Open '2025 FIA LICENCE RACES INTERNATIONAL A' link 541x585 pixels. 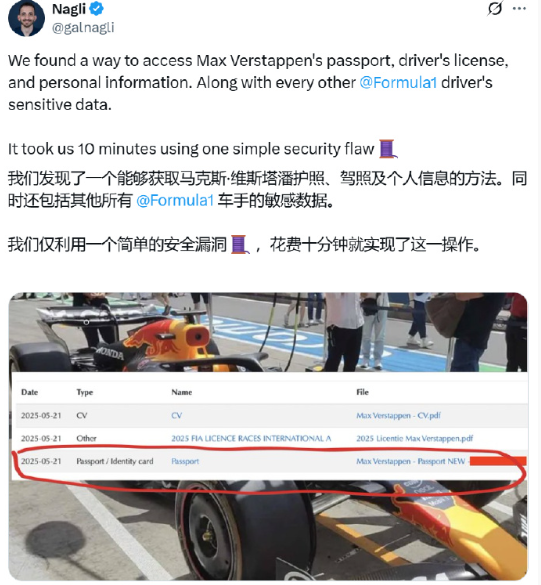[x=251, y=438]
